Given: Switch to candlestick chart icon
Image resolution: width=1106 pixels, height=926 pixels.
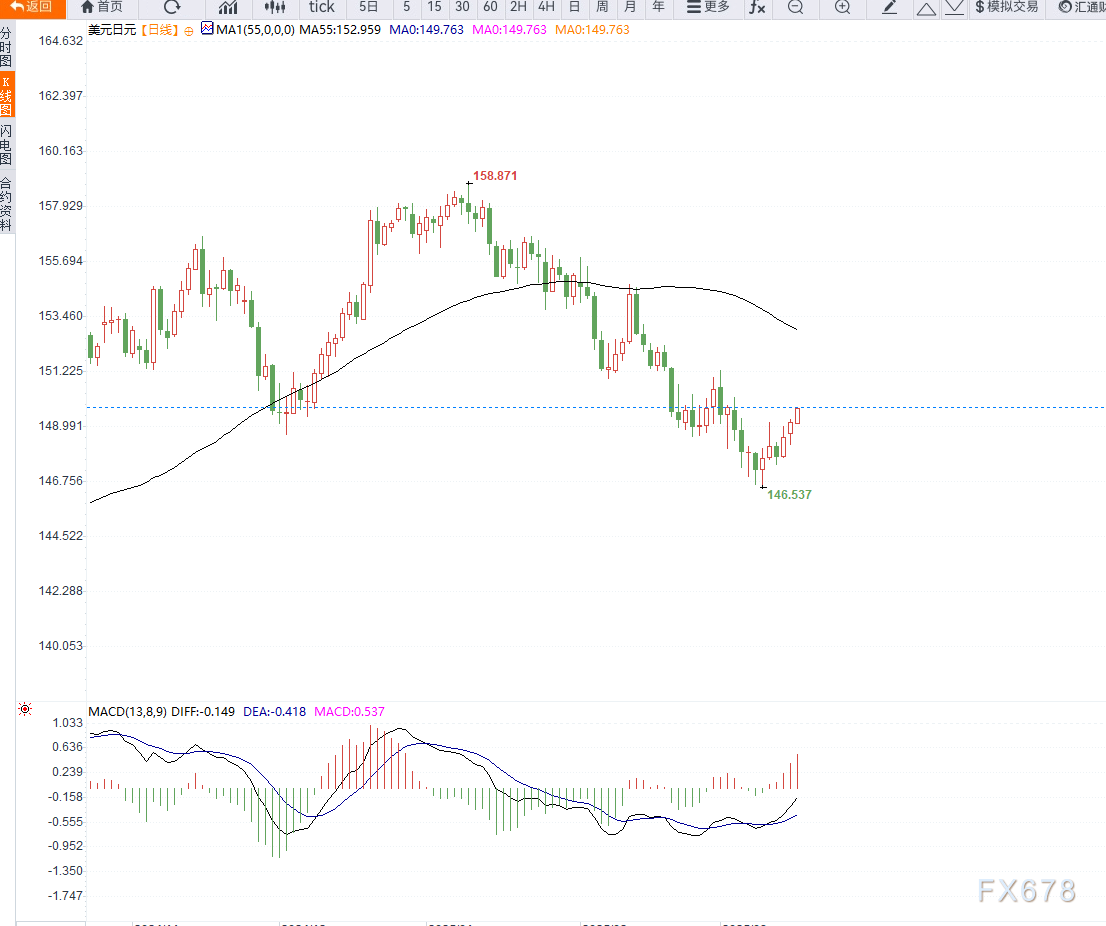Looking at the screenshot, I should point(275,7).
